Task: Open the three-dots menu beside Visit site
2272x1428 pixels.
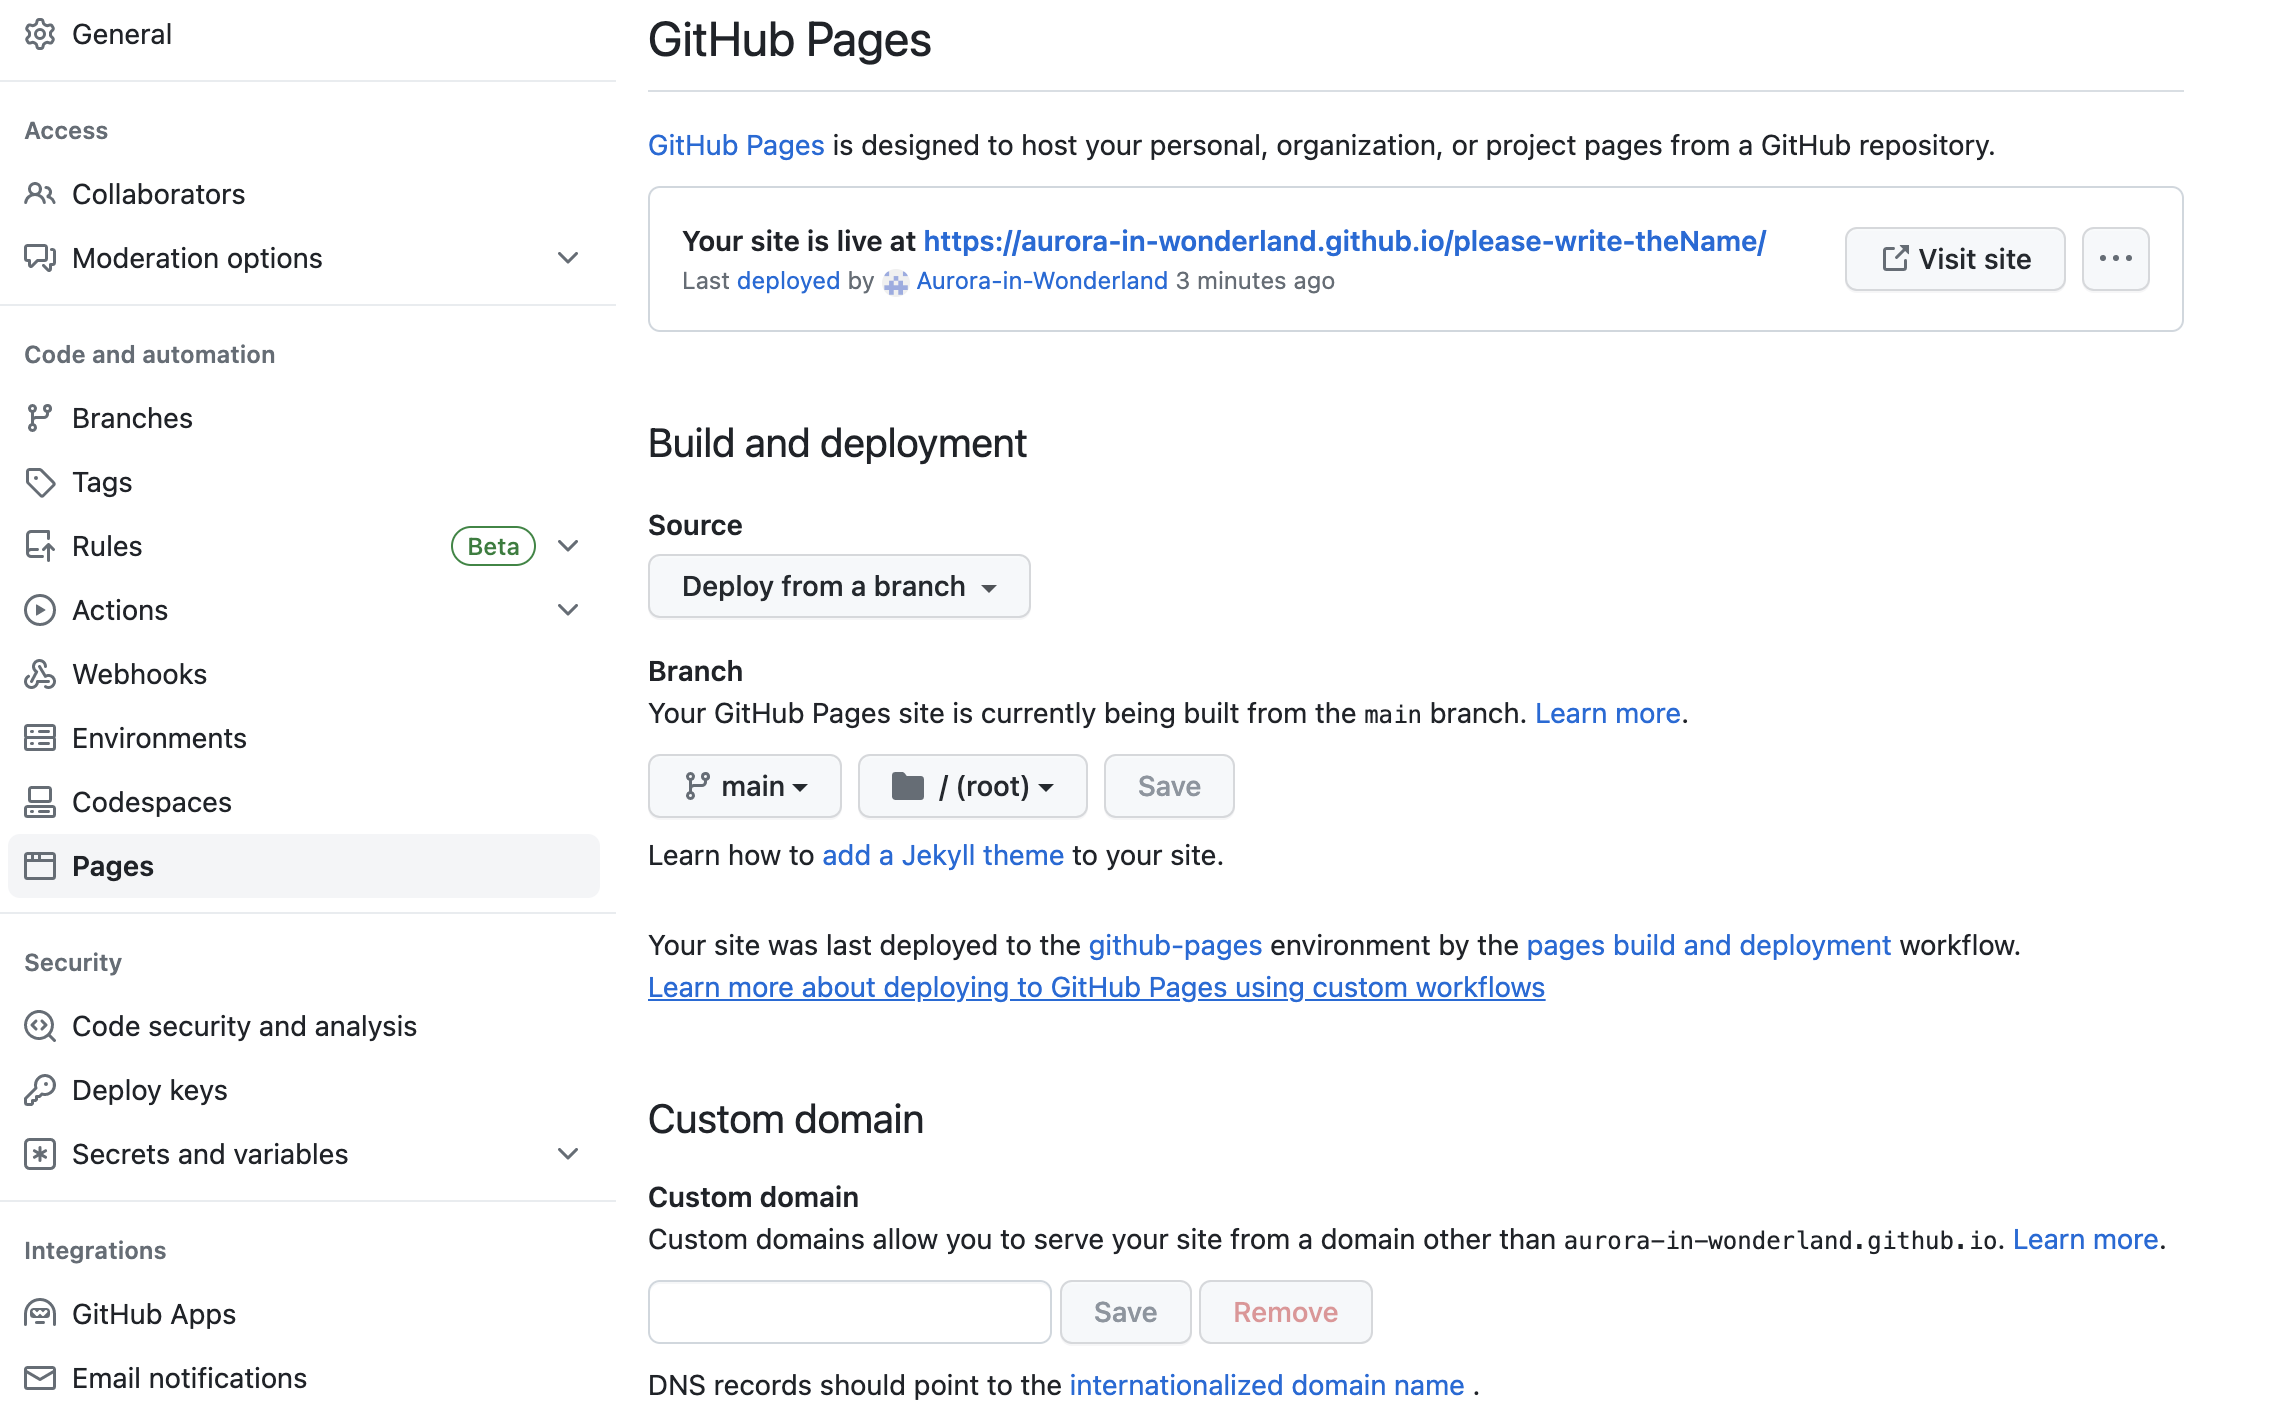Action: [x=2115, y=259]
